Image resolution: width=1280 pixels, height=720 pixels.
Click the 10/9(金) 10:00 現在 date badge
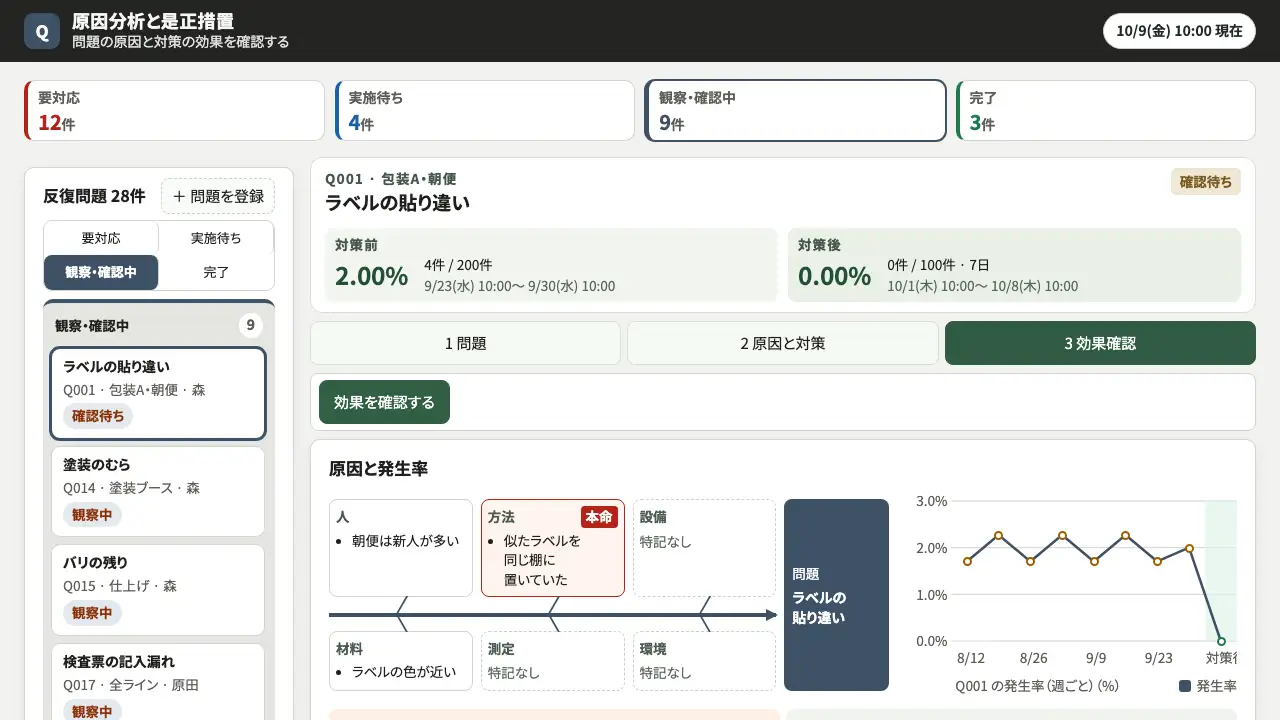click(1179, 31)
